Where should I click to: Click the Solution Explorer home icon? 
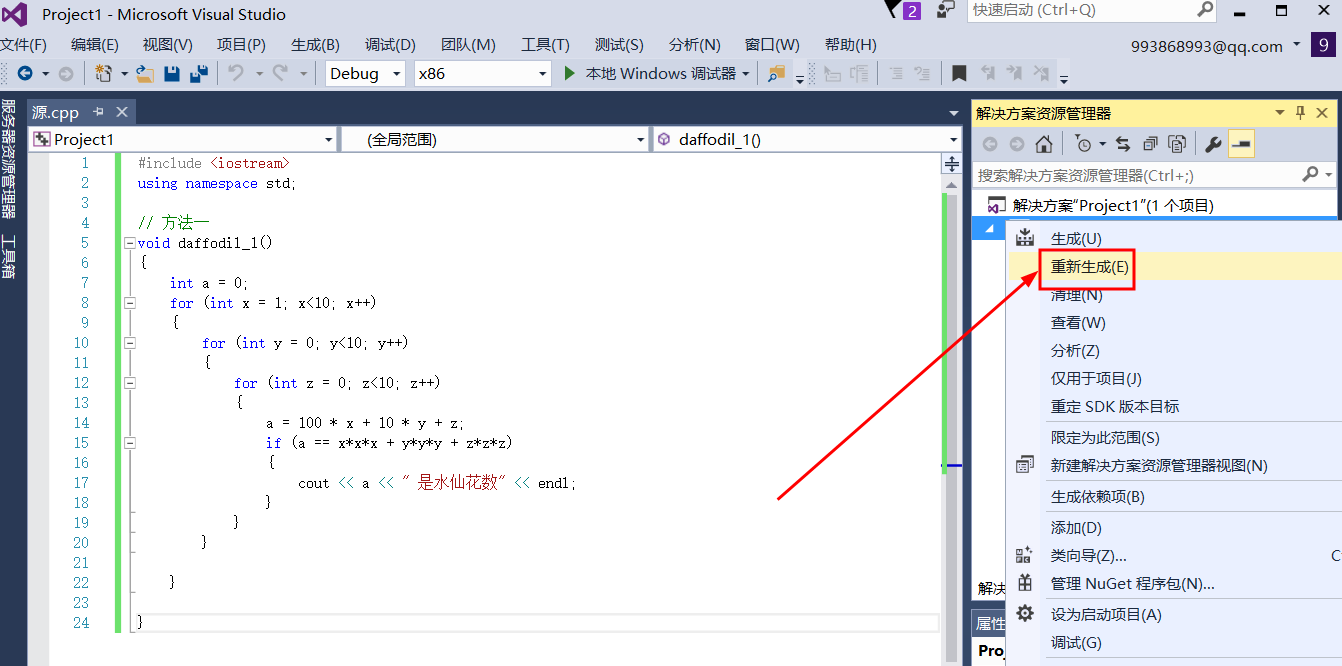coord(1044,144)
